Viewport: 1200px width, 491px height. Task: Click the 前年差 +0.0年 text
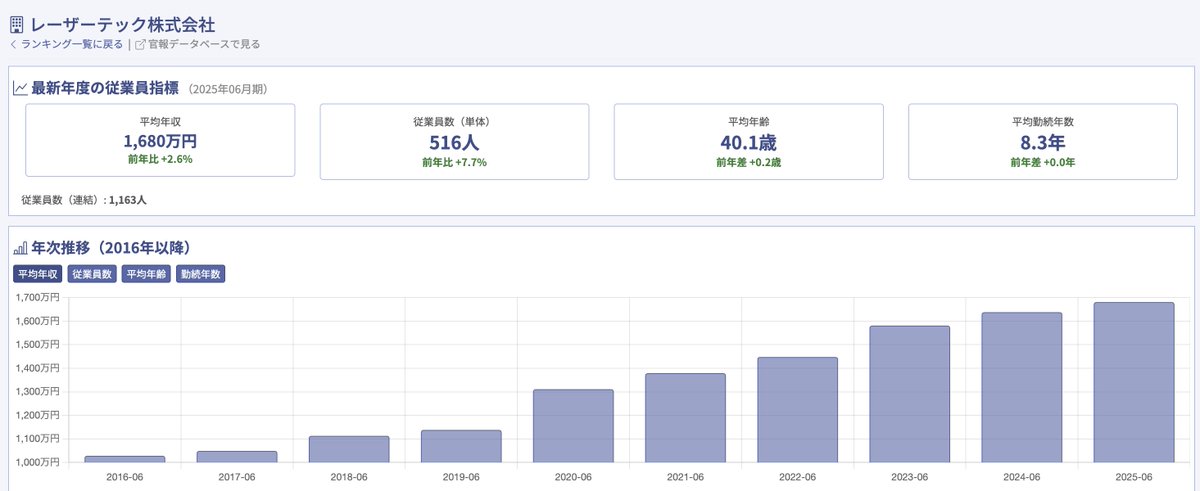(x=1043, y=162)
